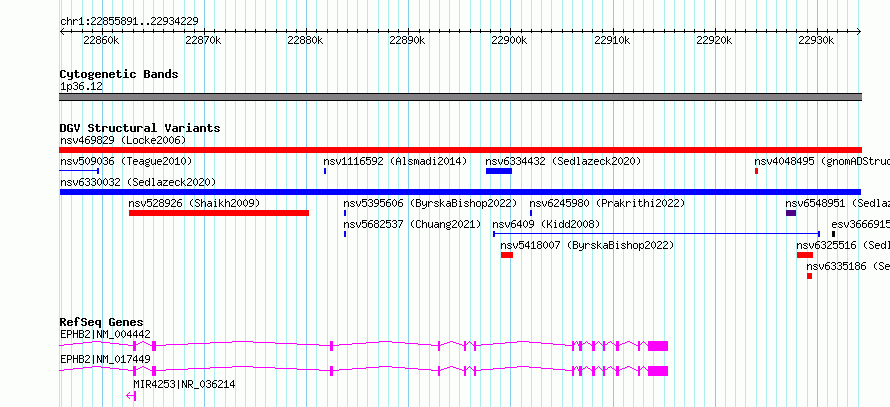Click the 22870k ruler tick label
The width and height of the screenshot is (890, 407).
(203, 41)
